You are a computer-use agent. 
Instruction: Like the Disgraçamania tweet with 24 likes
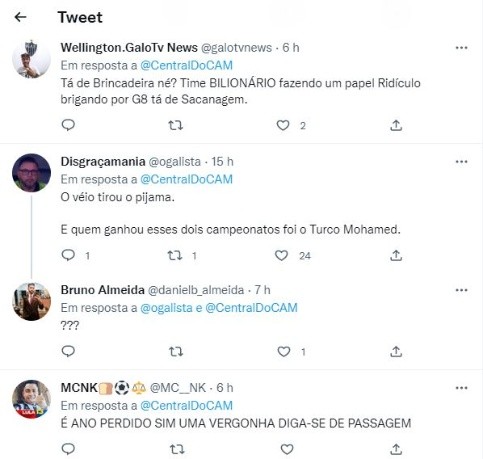(281, 256)
